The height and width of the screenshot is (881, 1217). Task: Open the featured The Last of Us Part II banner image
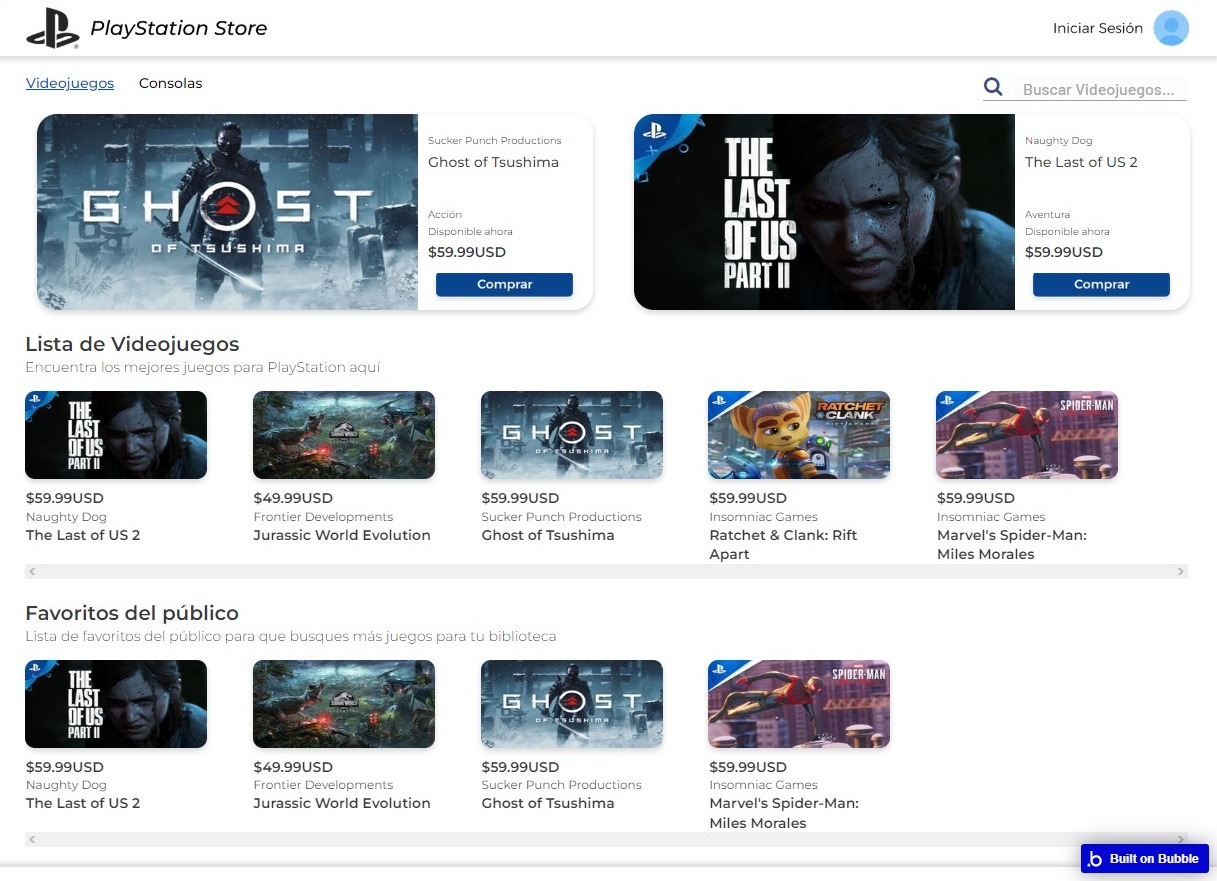point(824,212)
